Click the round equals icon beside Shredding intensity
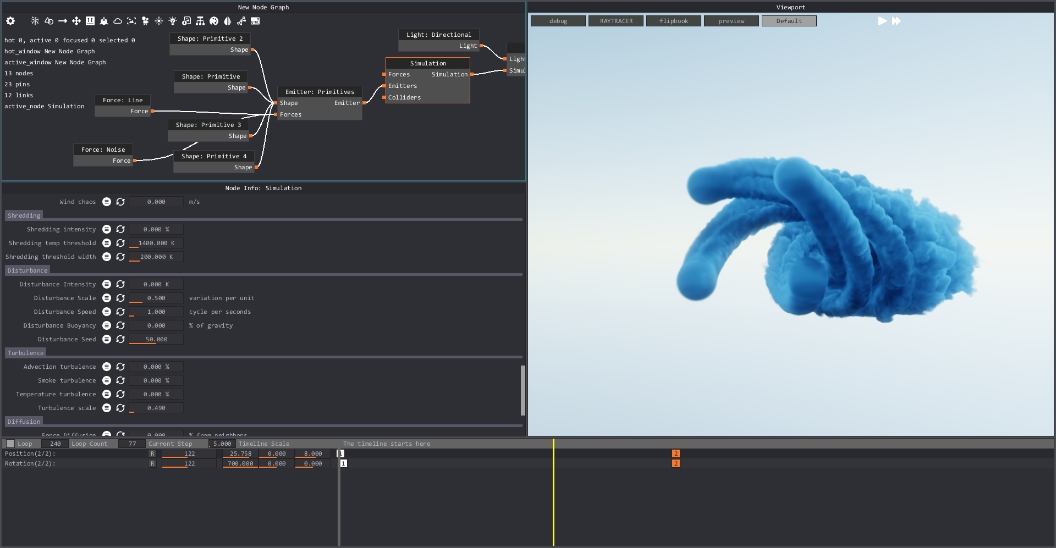Viewport: 1056px width, 548px height. coord(107,229)
